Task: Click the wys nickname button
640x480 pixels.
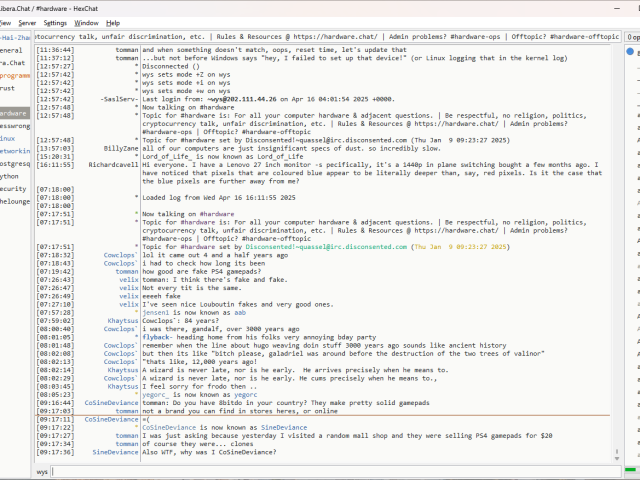Action: tap(42, 470)
